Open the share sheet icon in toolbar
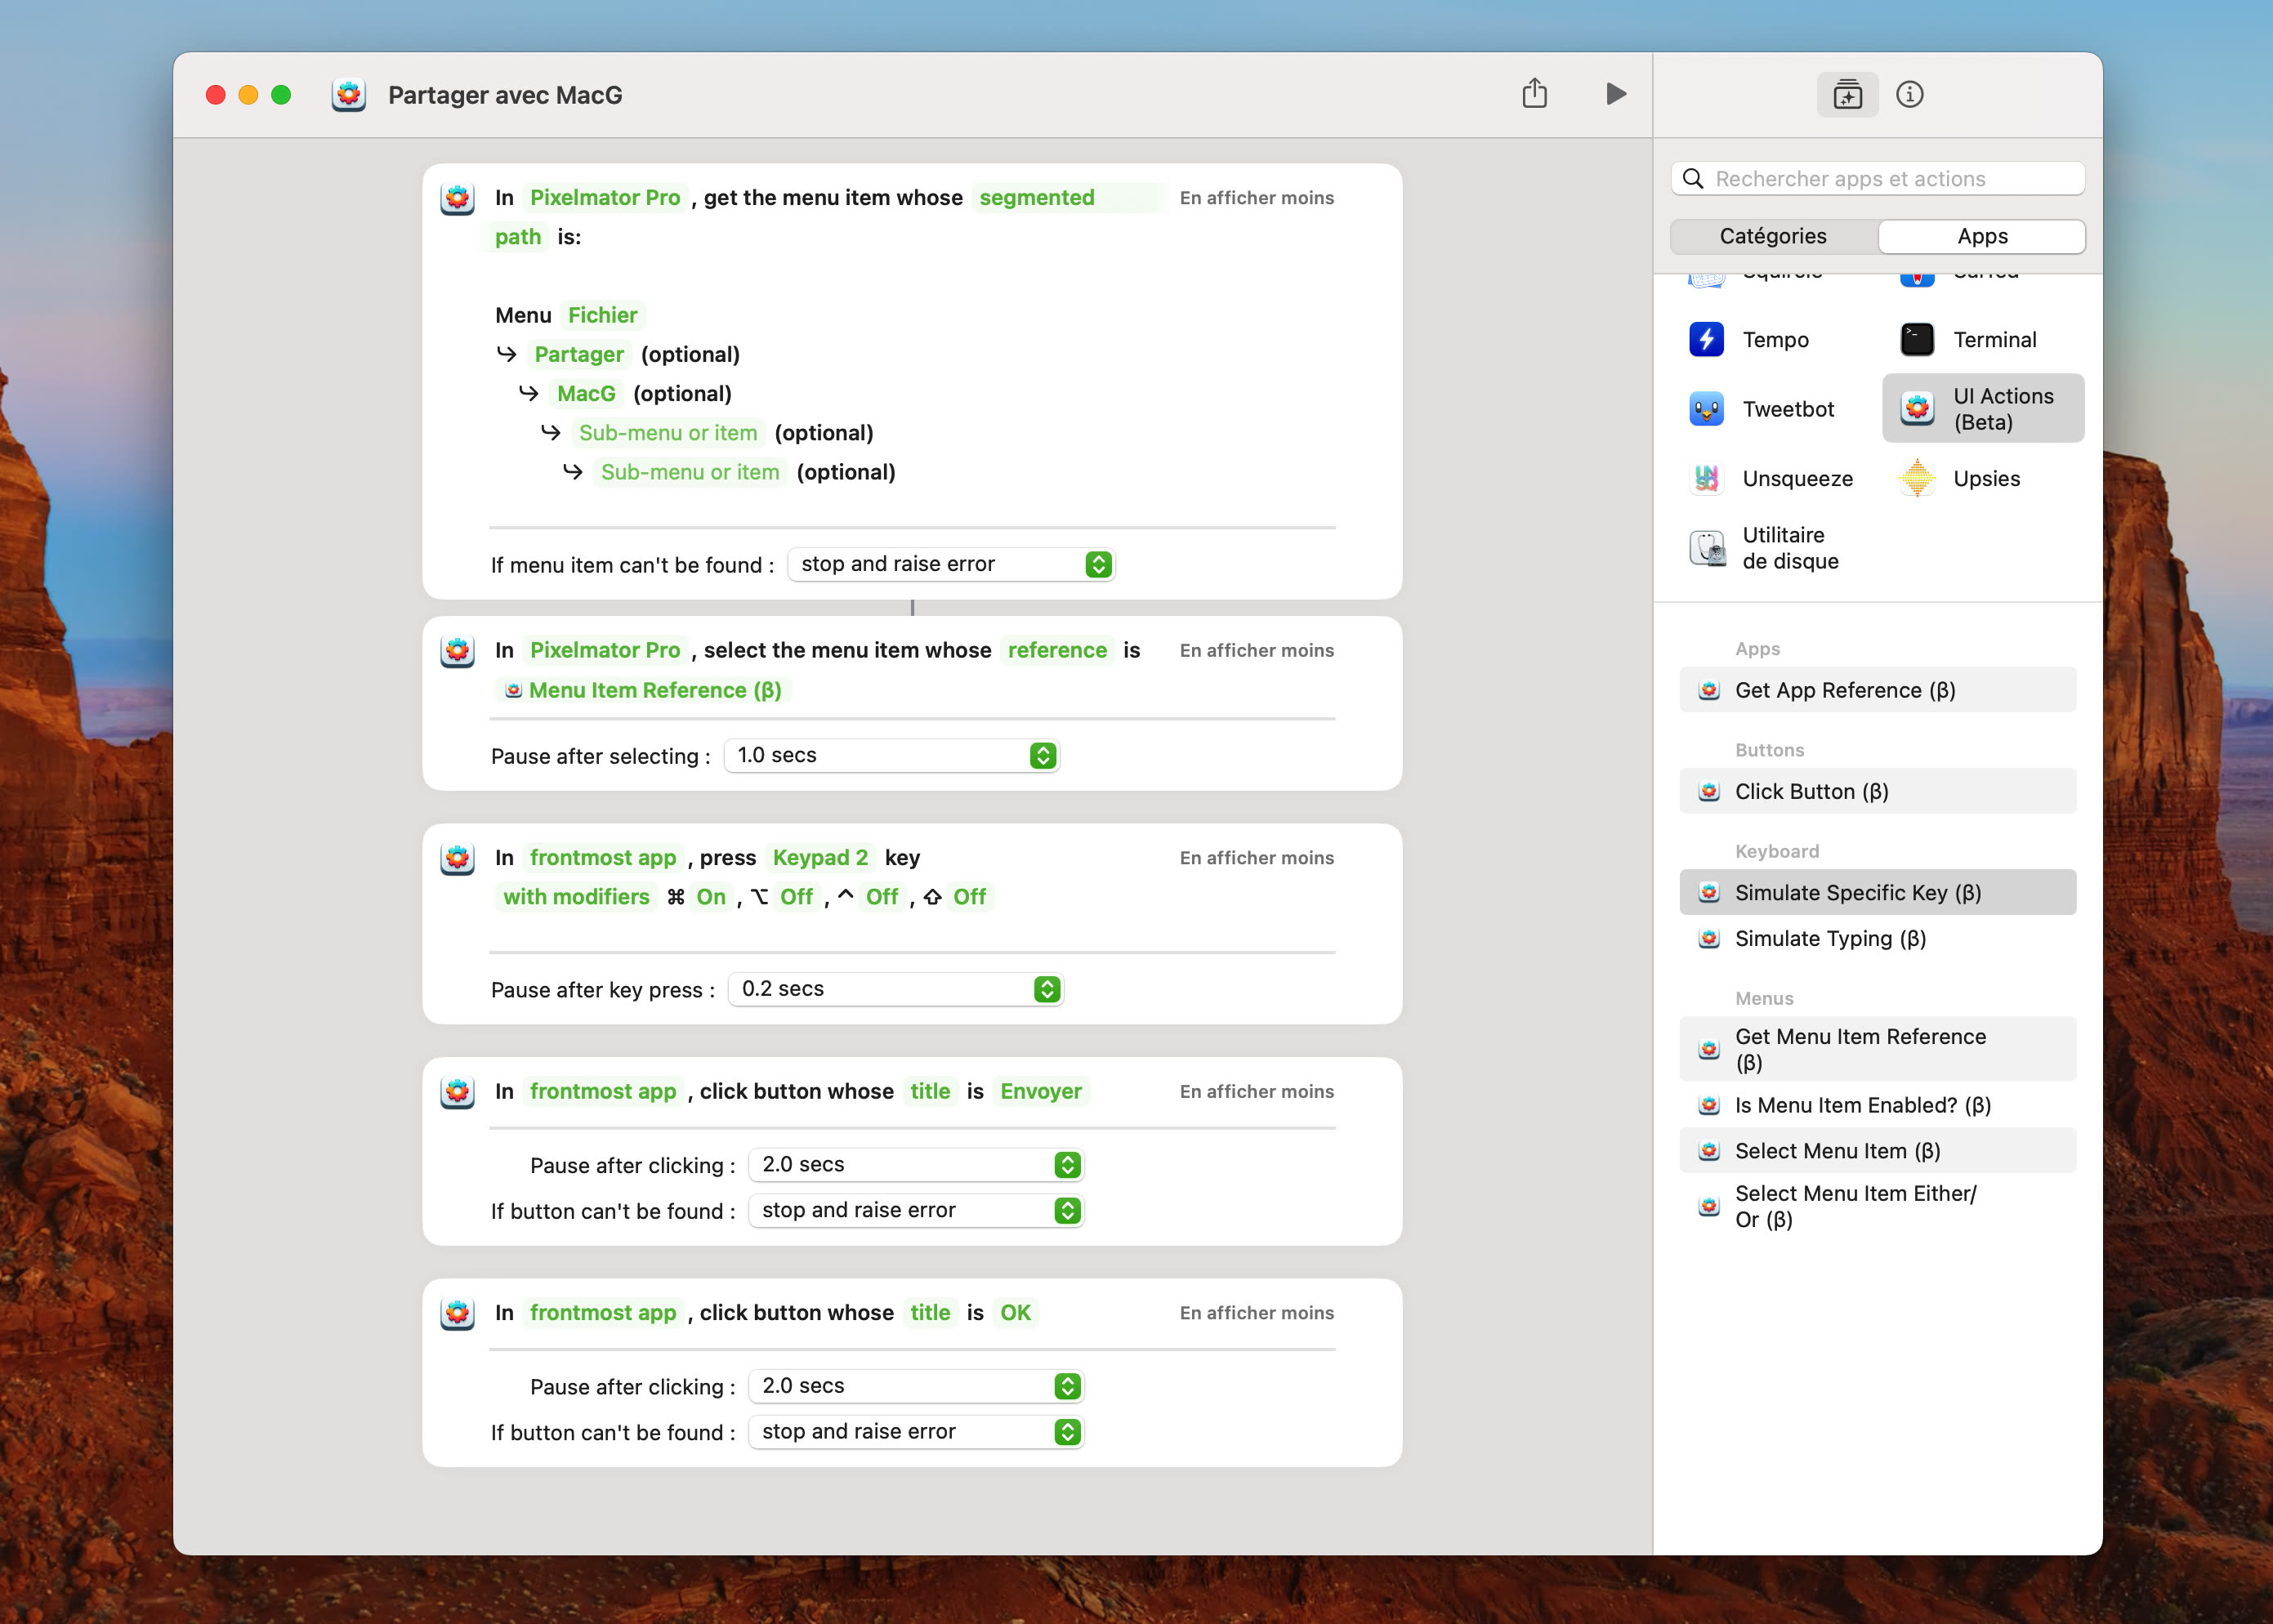 (1536, 93)
